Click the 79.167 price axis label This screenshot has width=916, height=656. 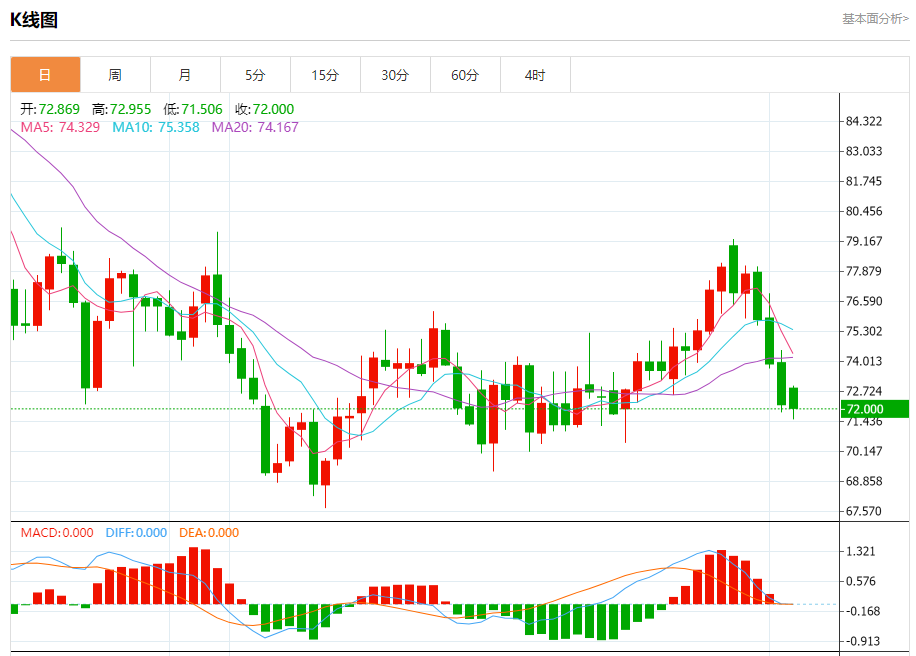tap(864, 241)
